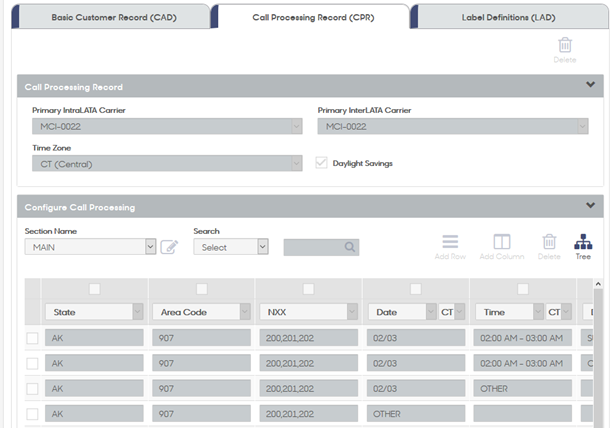This screenshot has height=429, width=614.
Task: Open Time column header dropdown
Action: point(509,312)
